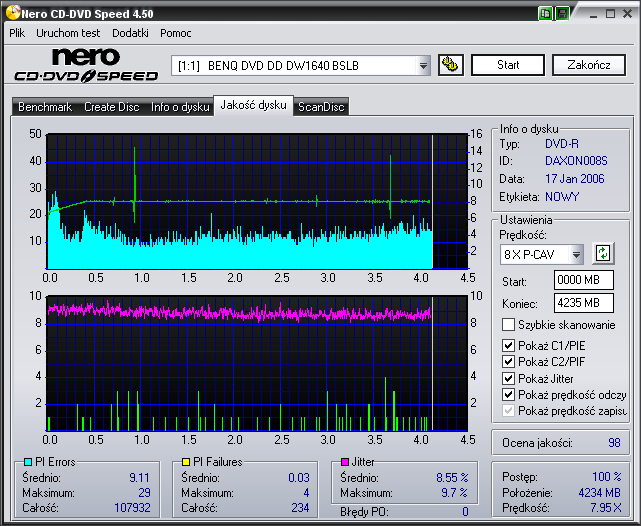Click PI Failures total 234 value
641x526 pixels.
coord(300,508)
